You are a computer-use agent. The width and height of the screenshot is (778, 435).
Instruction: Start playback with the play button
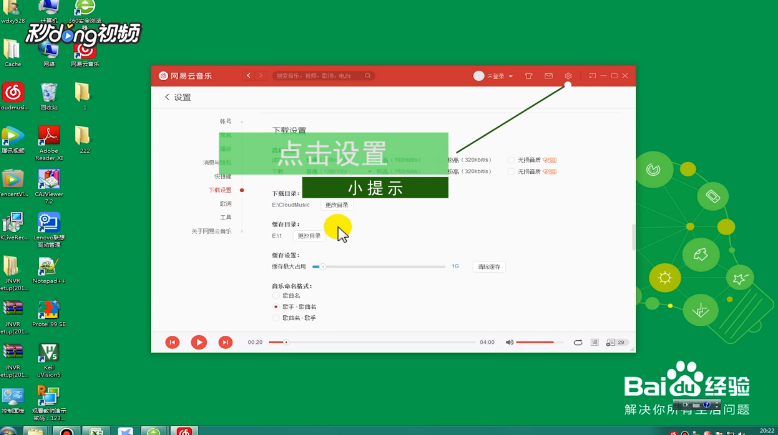(199, 342)
